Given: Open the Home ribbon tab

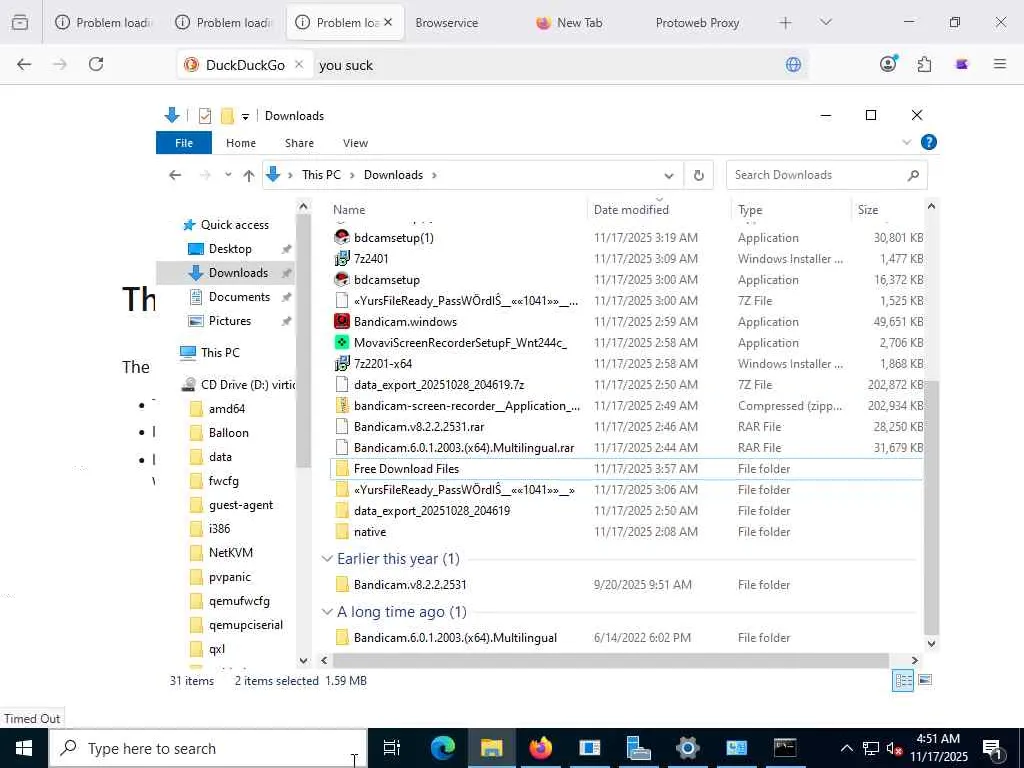Looking at the screenshot, I should tap(241, 143).
